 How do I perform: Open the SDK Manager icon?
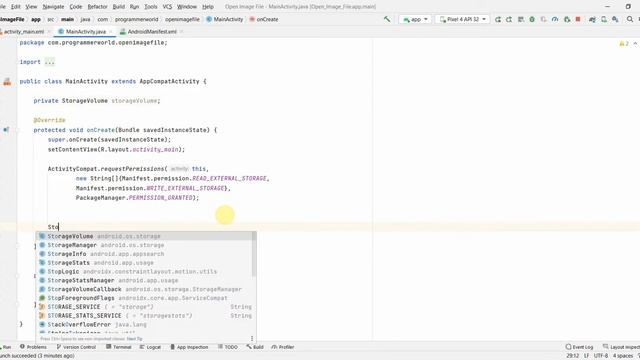pos(615,19)
